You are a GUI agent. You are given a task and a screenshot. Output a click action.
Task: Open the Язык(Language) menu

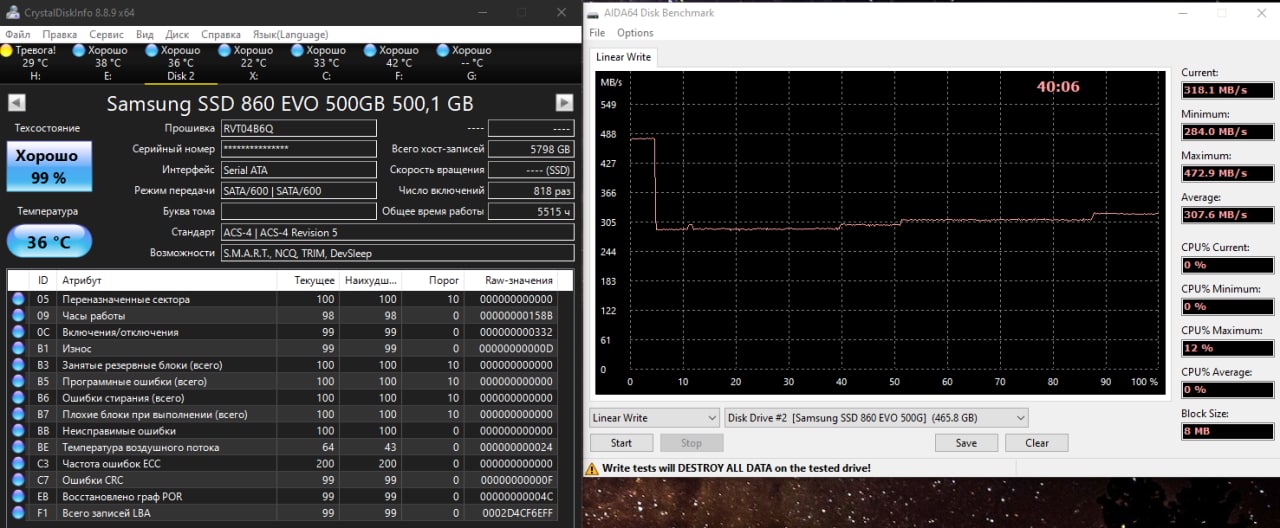pos(289,34)
